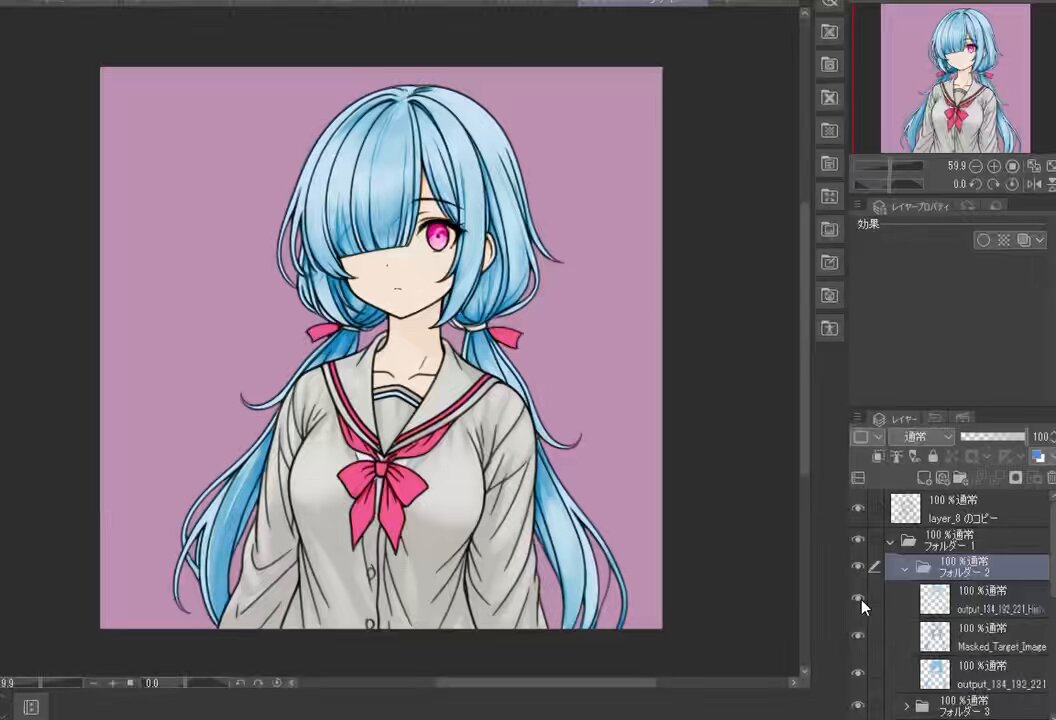Adjust layer opacity 100 stepper

tap(1052, 436)
